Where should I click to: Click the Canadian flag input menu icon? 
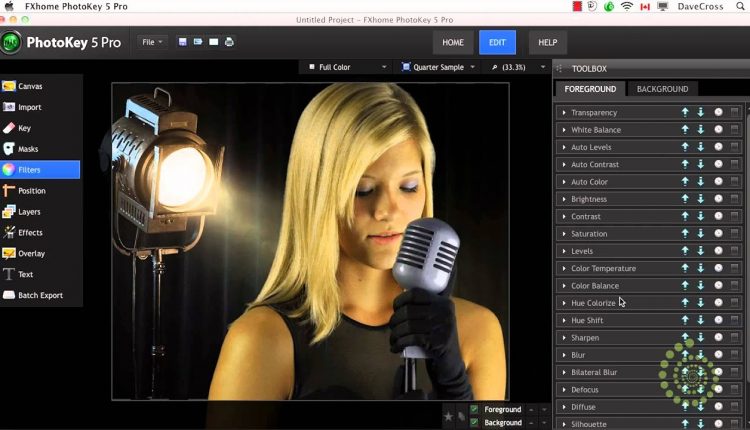pyautogui.click(x=645, y=7)
